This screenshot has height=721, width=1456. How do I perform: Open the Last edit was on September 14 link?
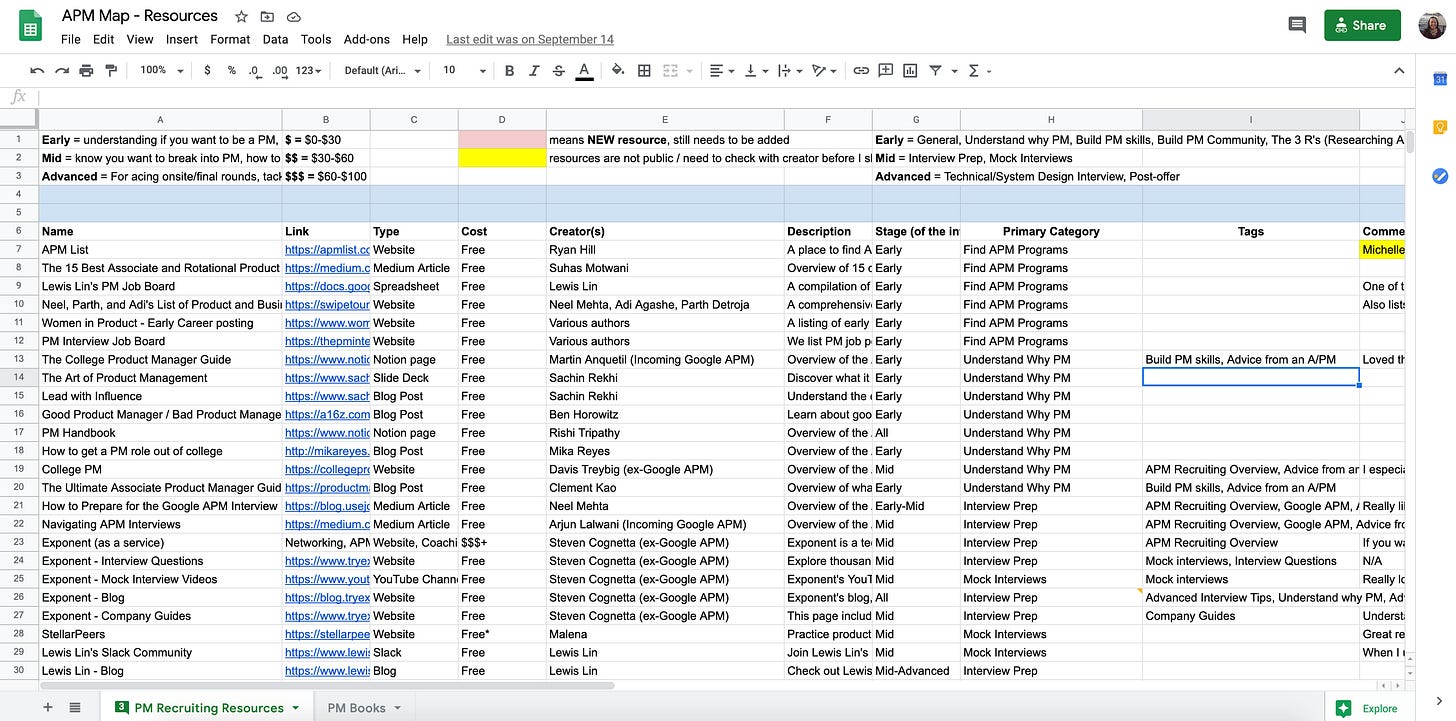530,40
